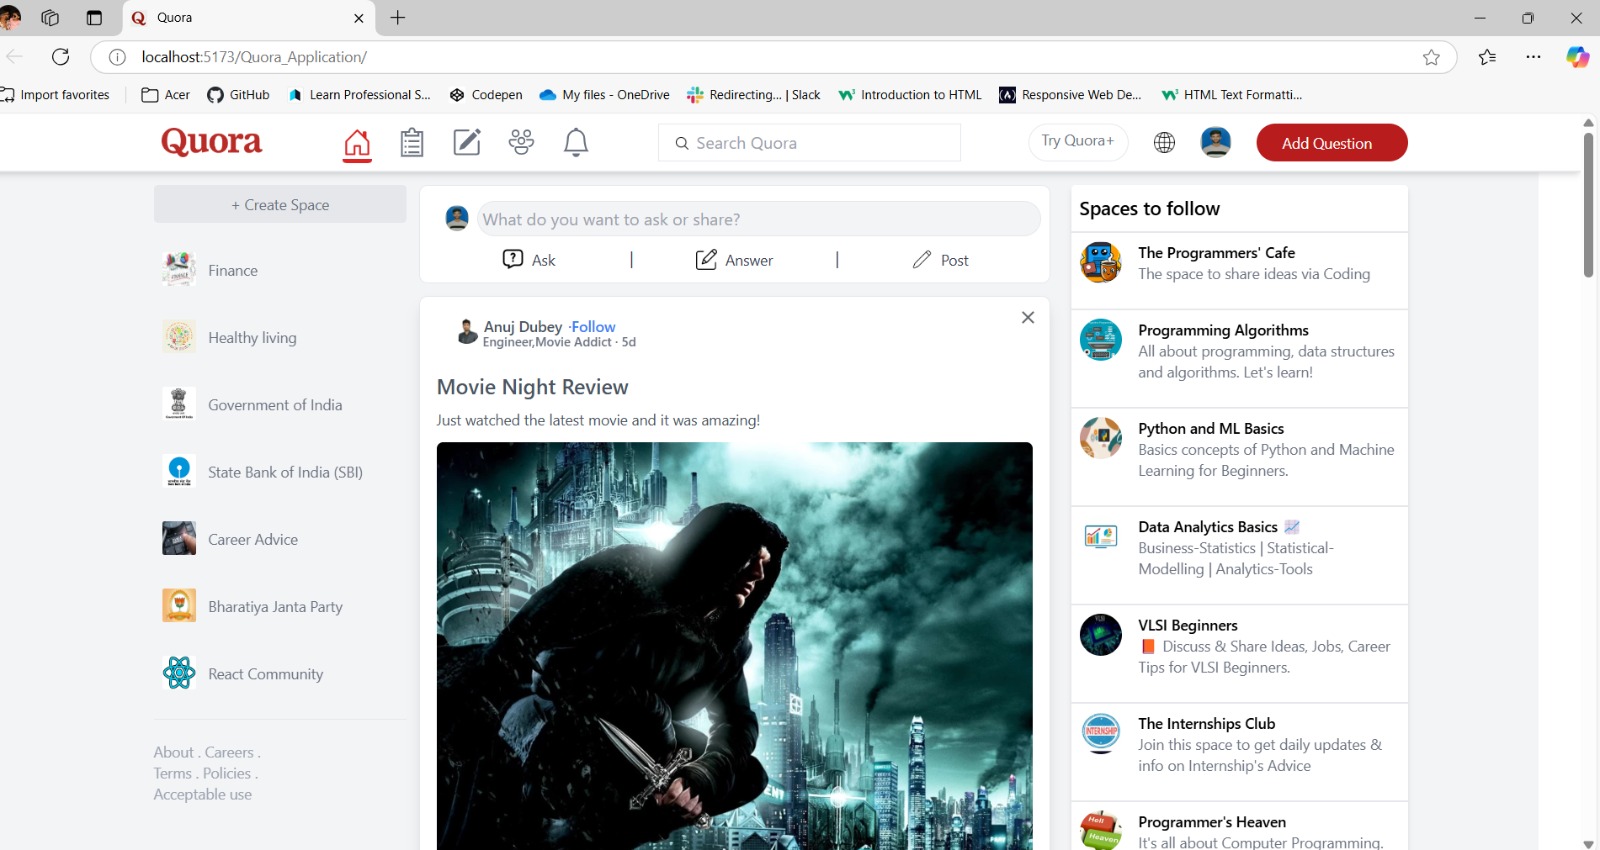Open the Introduction to HTML bookmark
The height and width of the screenshot is (850, 1600).
[x=910, y=95]
